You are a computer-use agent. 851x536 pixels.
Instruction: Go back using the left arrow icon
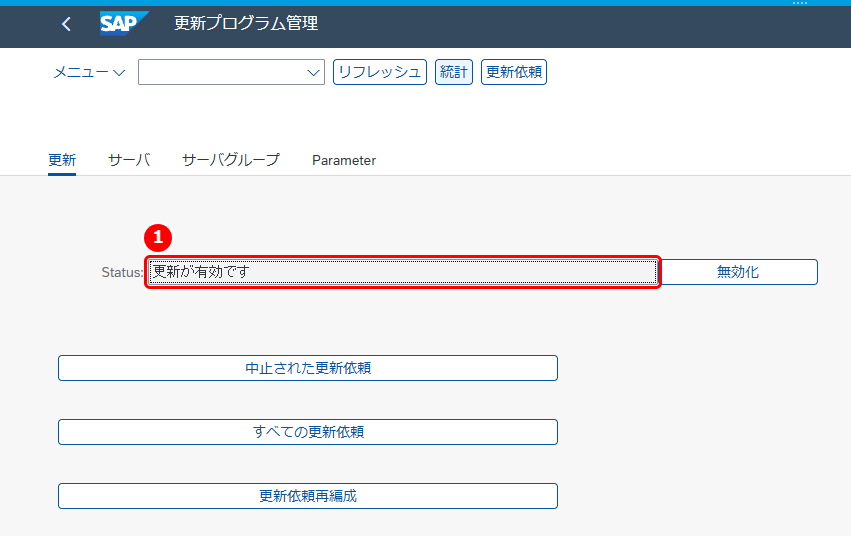[x=66, y=24]
